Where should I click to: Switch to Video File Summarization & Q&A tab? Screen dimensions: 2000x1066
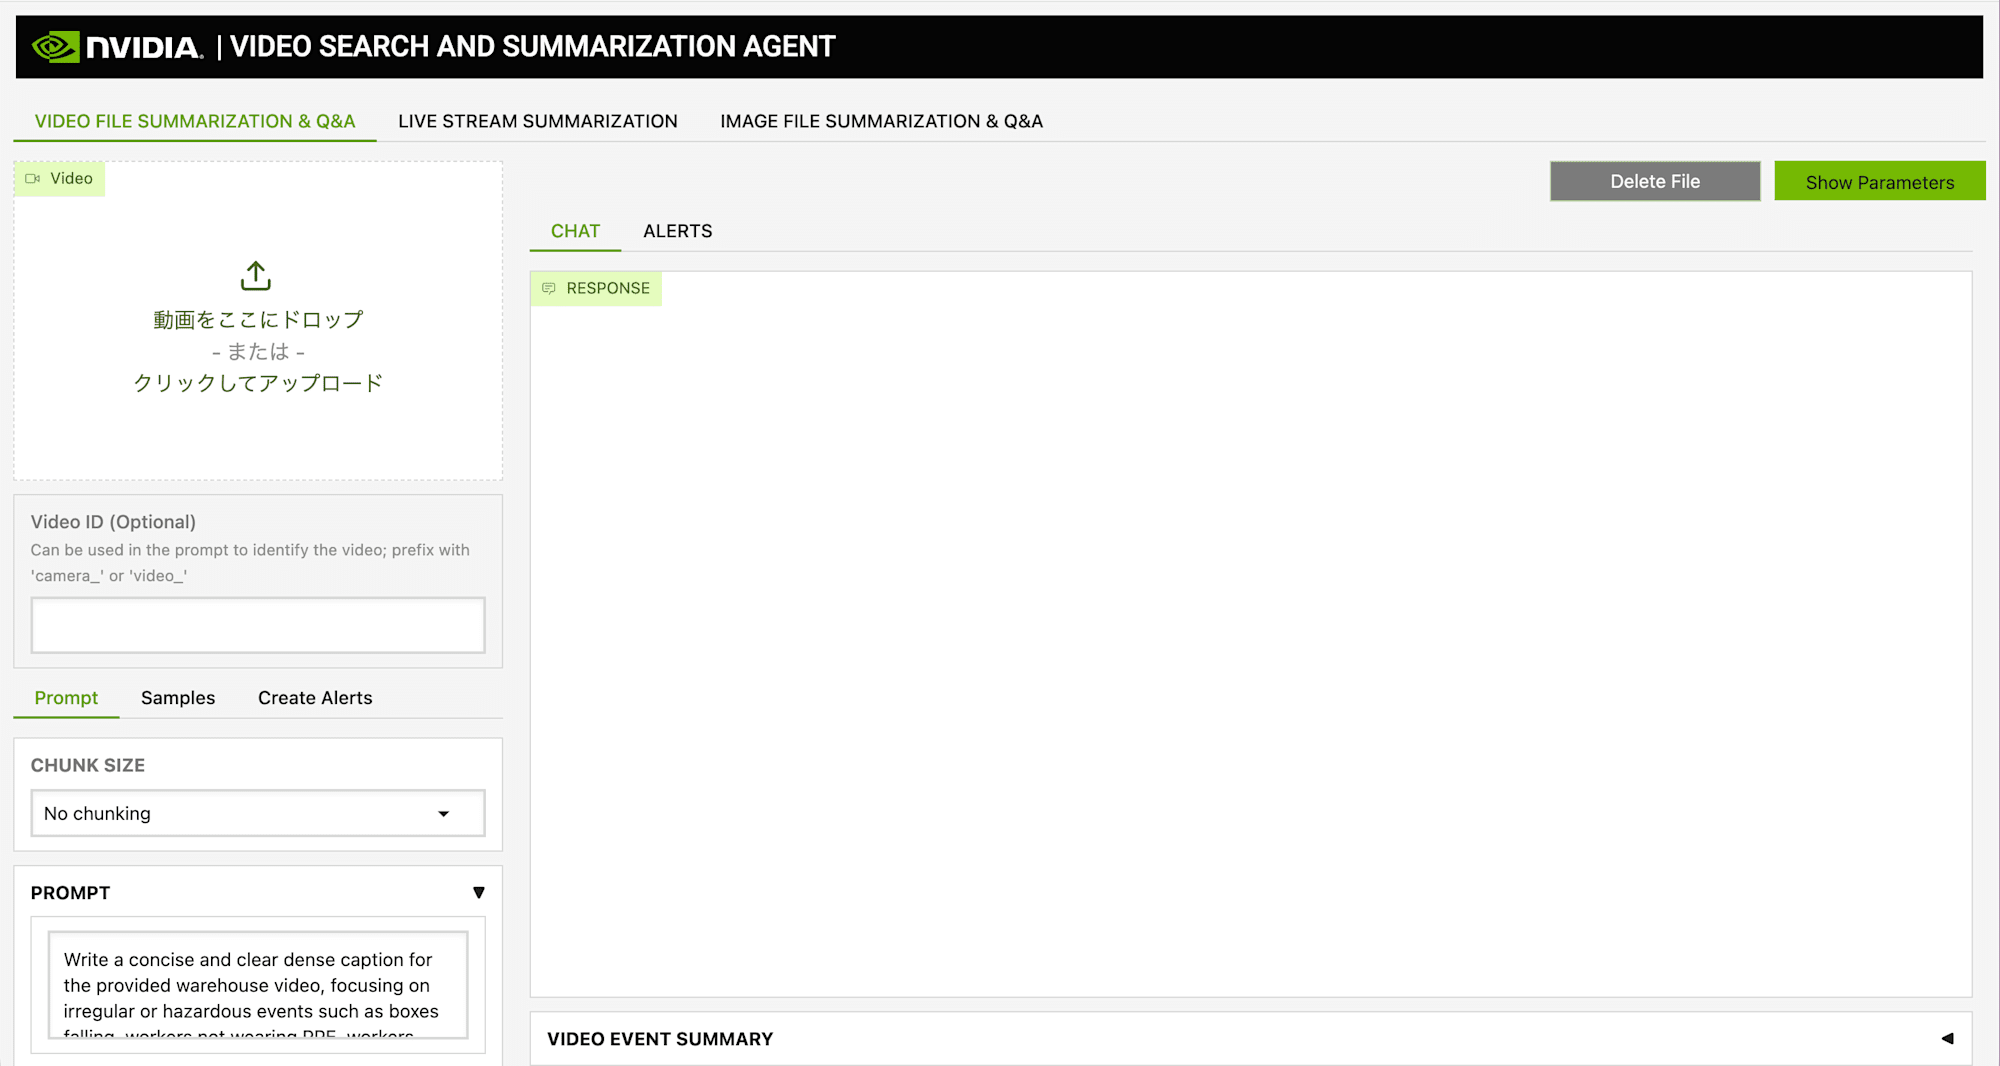(195, 121)
